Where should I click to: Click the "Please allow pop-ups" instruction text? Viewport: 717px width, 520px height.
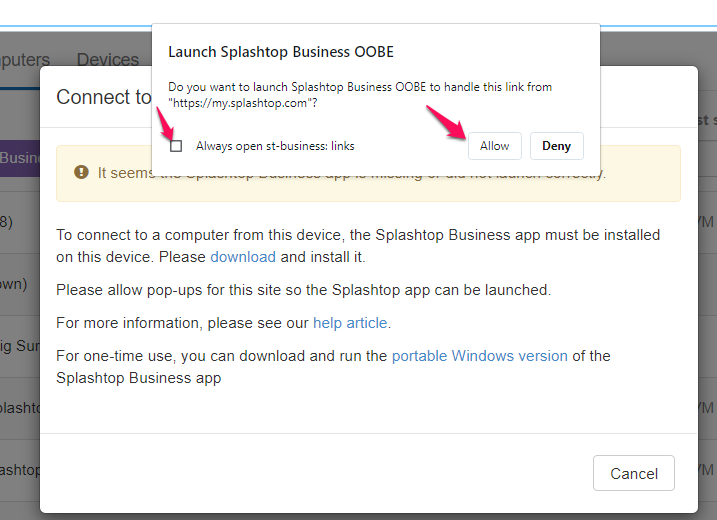coord(304,290)
